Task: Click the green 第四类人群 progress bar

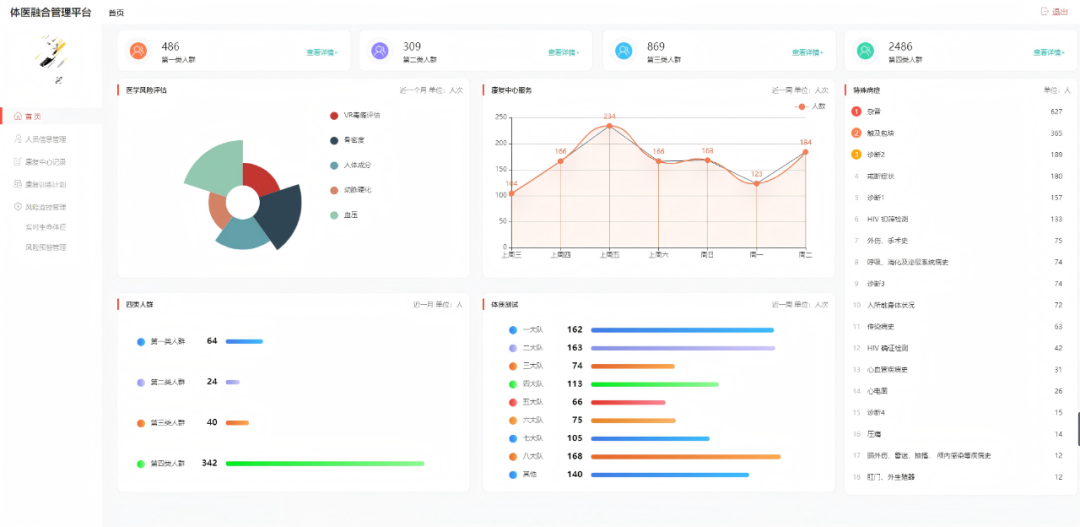Action: [x=324, y=464]
